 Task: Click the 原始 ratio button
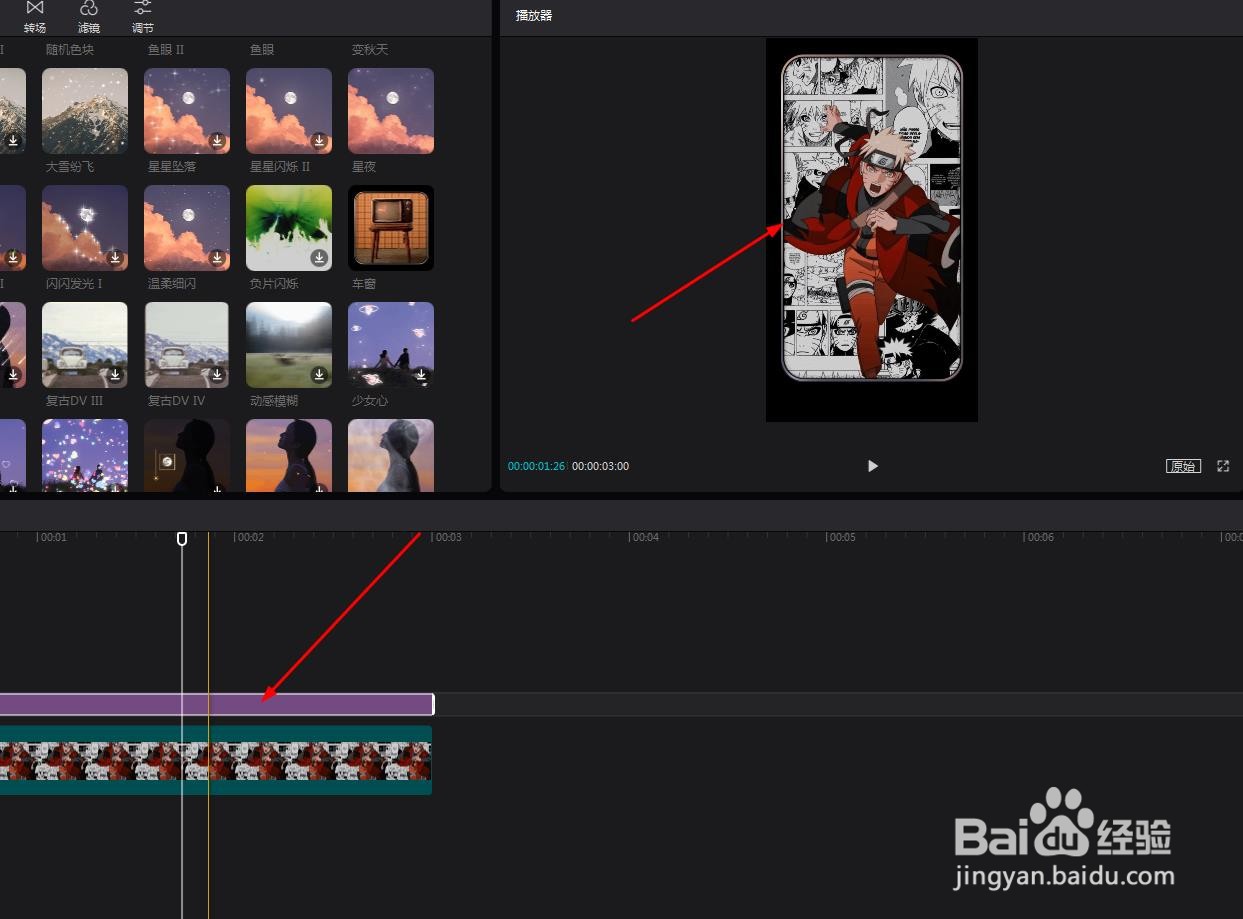pos(1184,466)
